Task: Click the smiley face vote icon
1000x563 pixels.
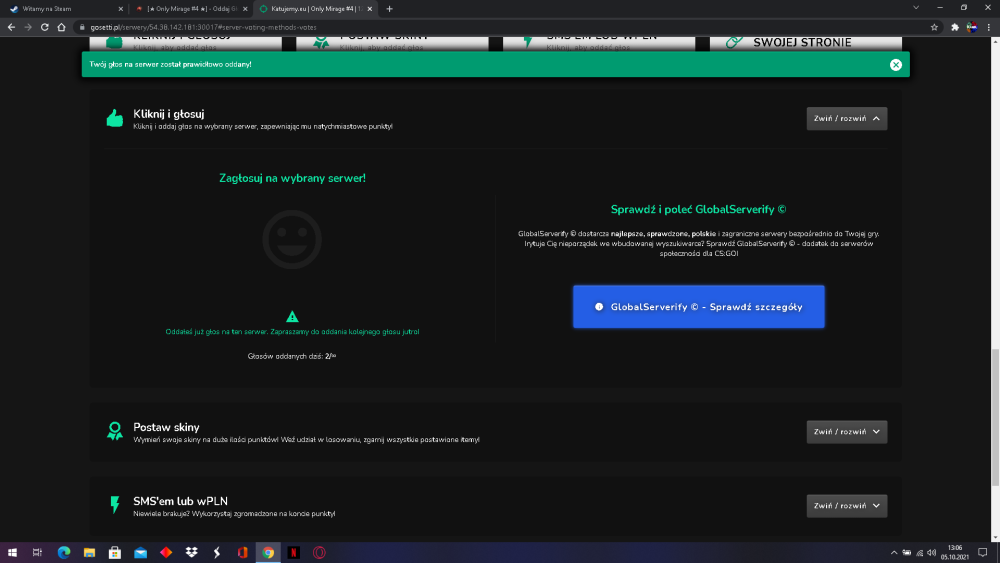Action: tap(292, 240)
